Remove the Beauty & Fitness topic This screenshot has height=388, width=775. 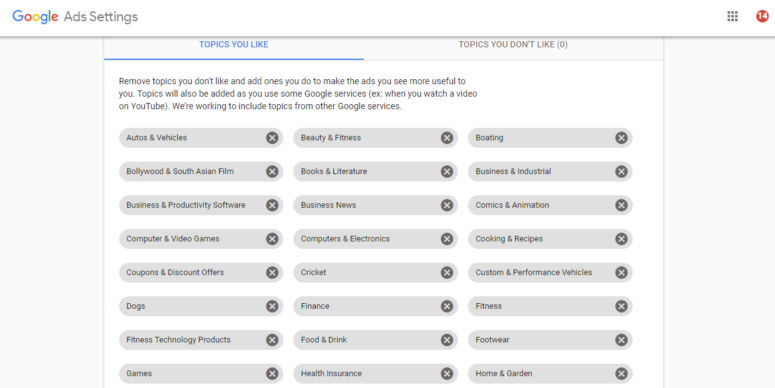(447, 138)
